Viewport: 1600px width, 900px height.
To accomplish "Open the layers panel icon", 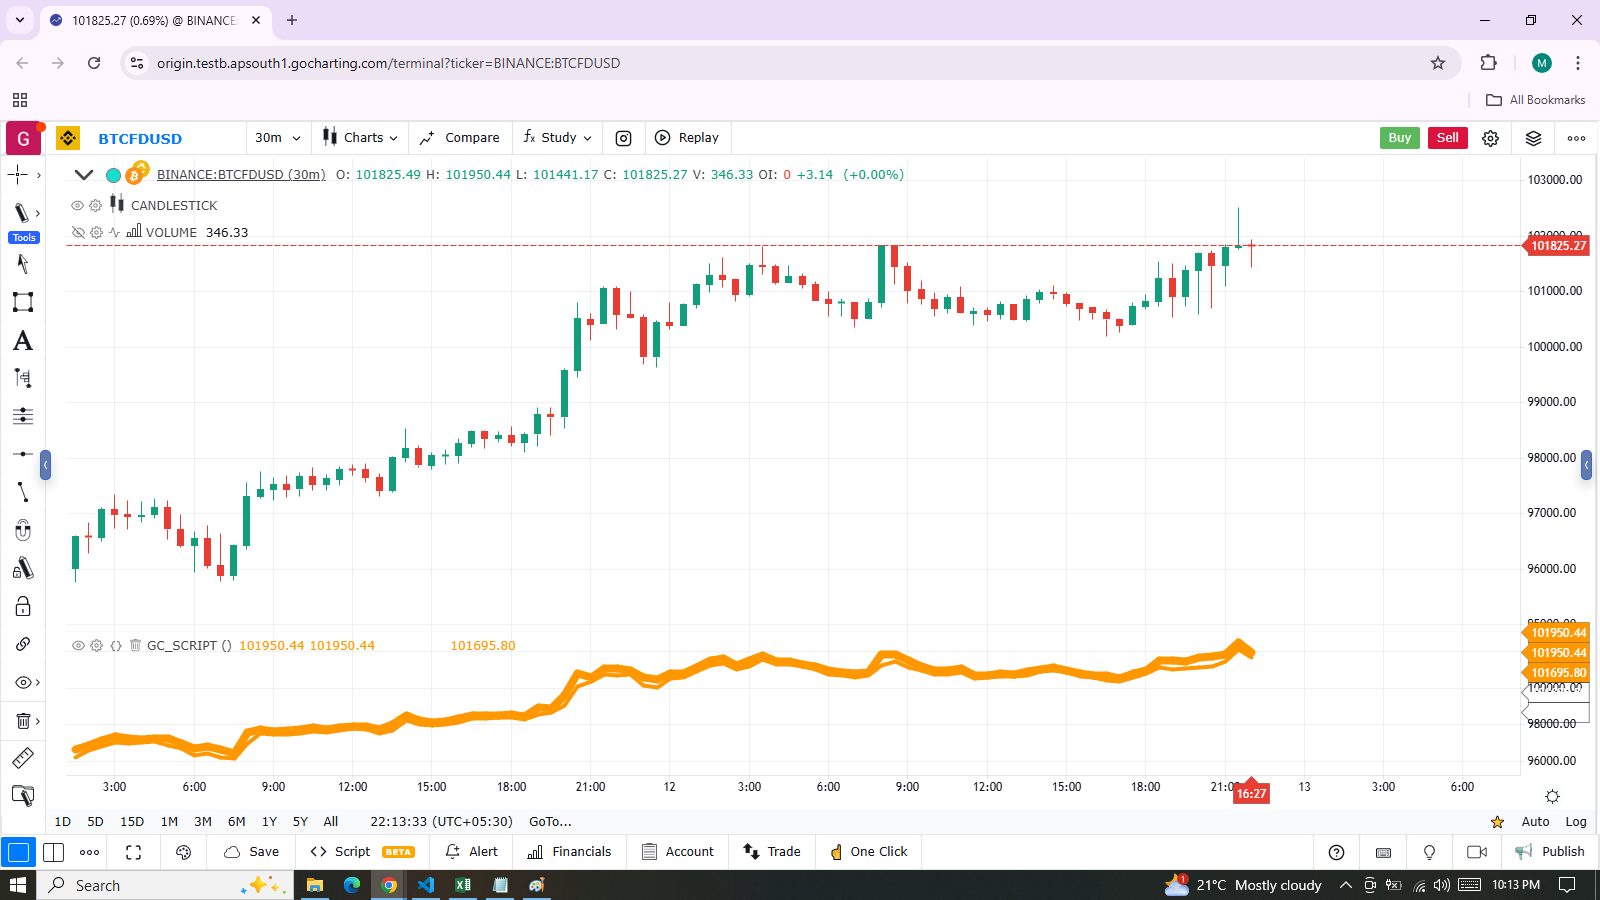I will (x=1533, y=138).
